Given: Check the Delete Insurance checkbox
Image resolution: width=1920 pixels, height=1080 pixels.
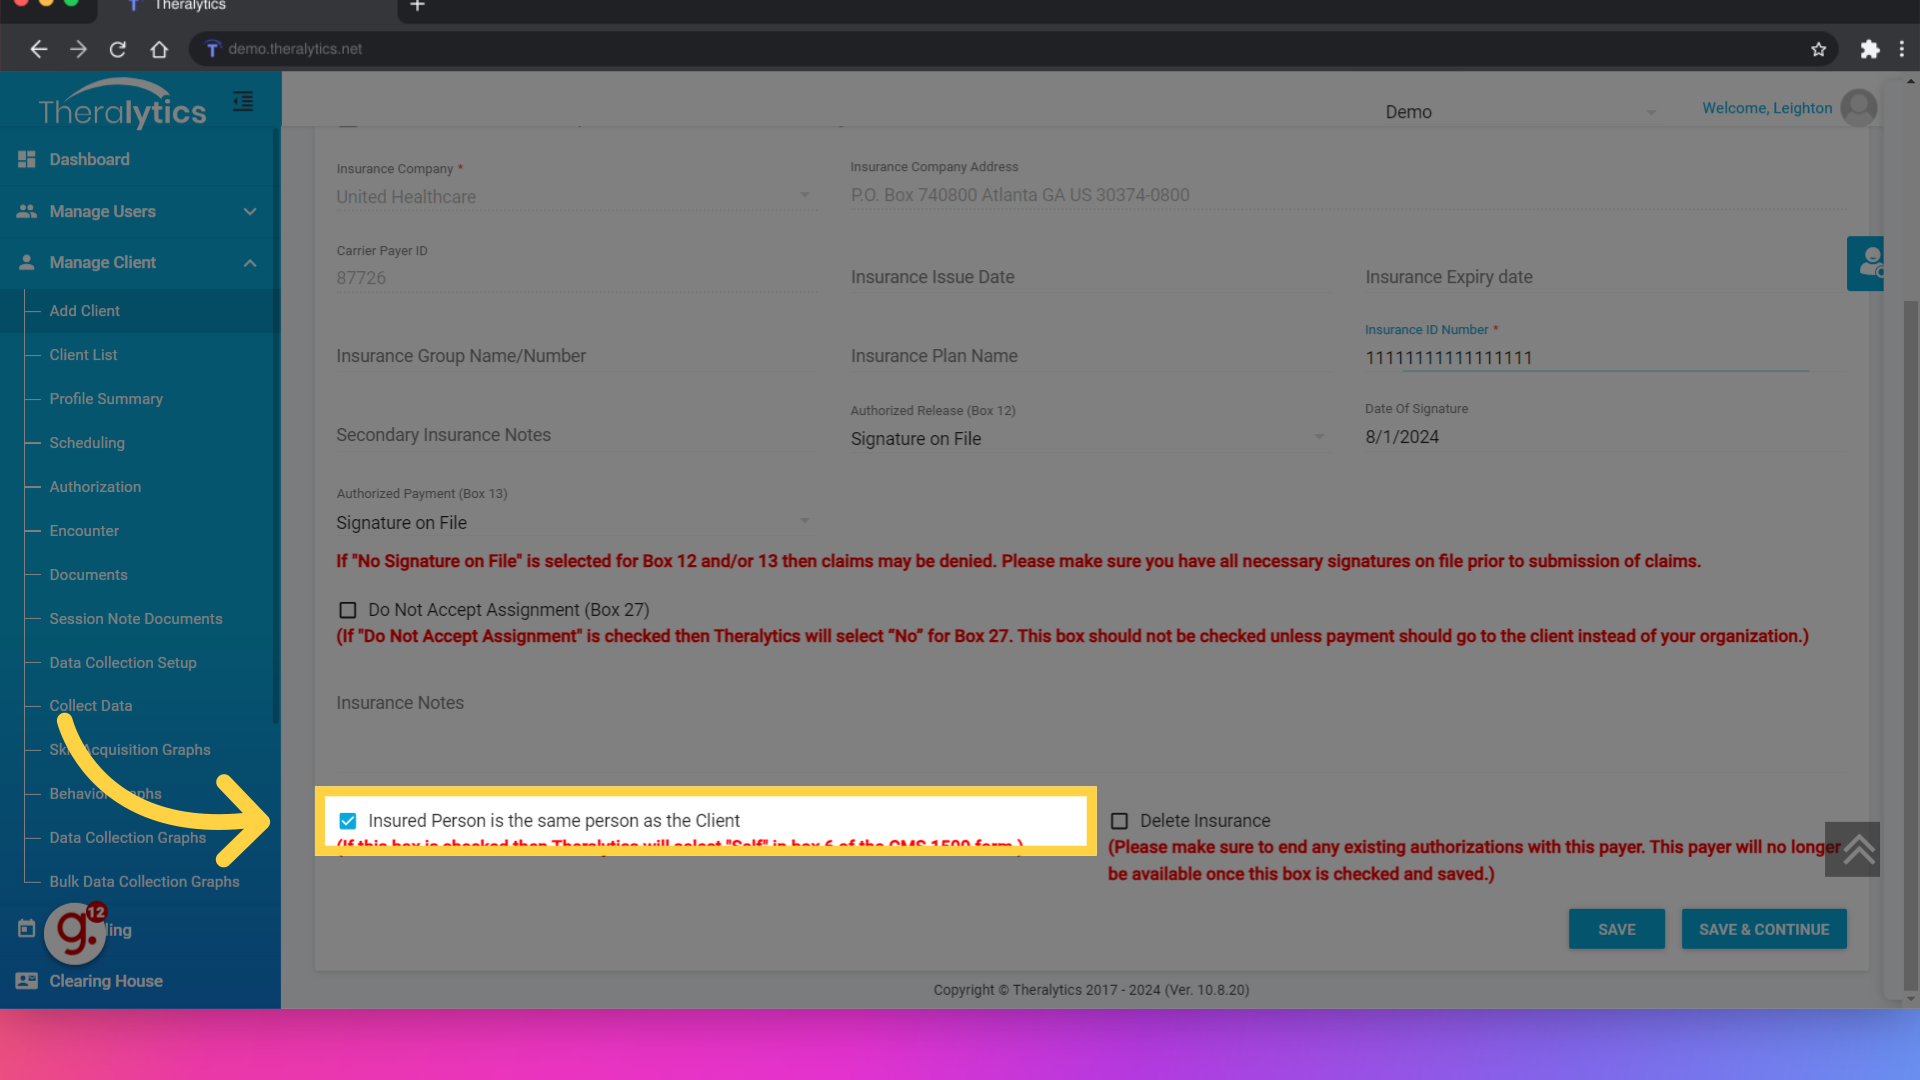Looking at the screenshot, I should (x=1118, y=820).
